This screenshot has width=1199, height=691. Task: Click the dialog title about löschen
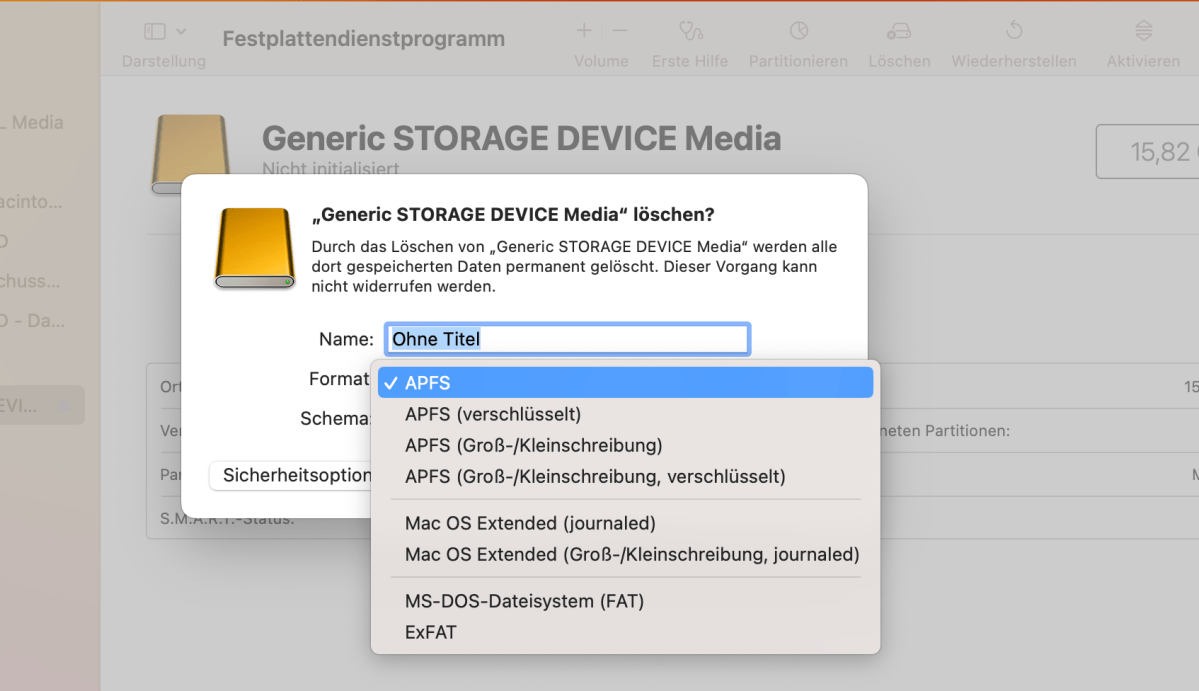(x=513, y=215)
